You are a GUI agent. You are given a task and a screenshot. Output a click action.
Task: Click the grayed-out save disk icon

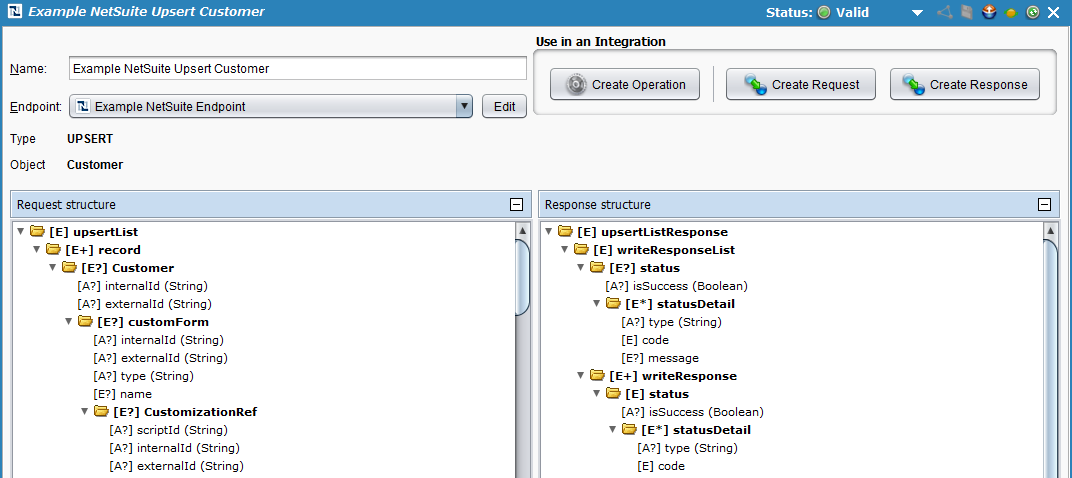tap(965, 13)
